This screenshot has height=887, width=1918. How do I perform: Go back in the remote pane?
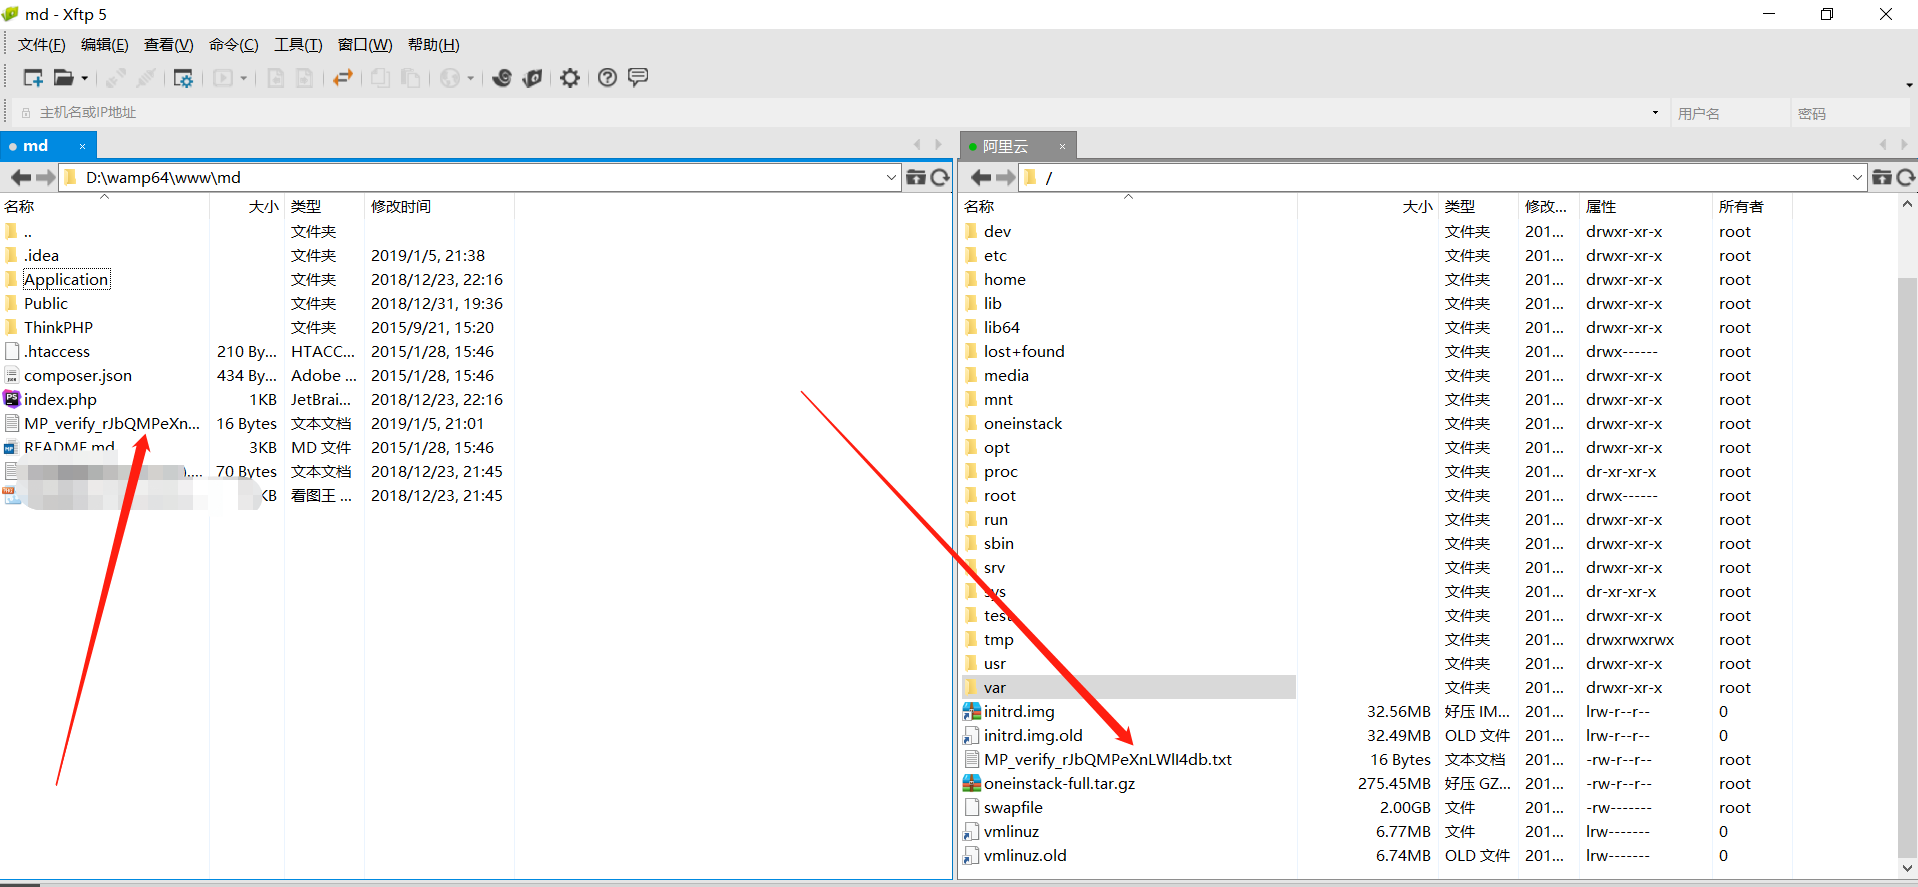[981, 178]
